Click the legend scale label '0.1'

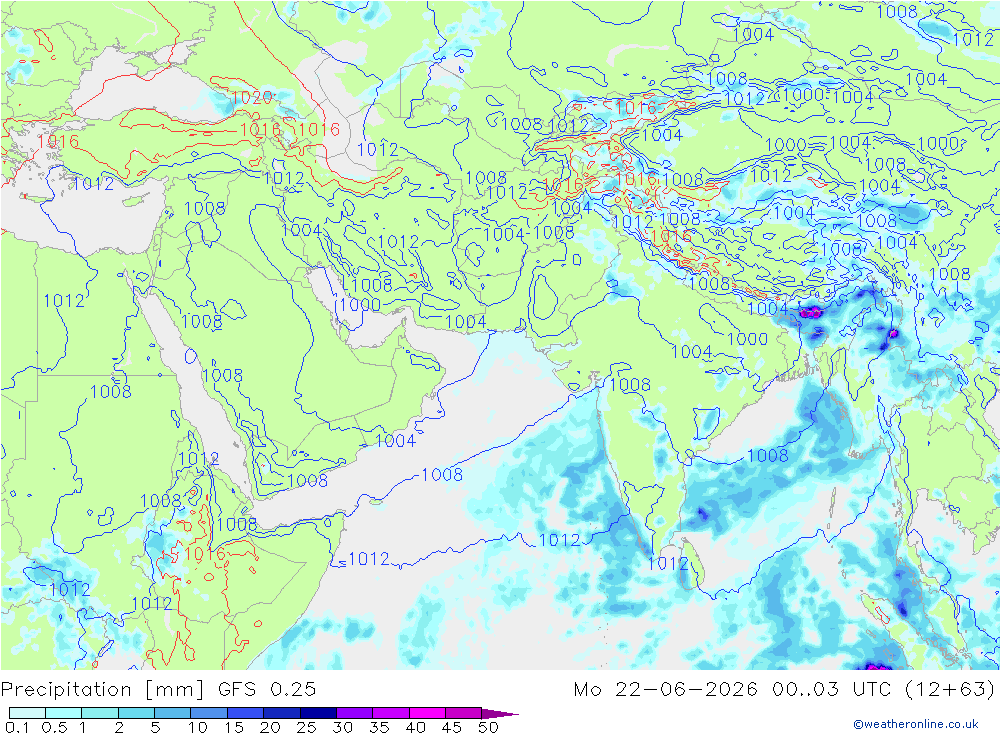16,727
